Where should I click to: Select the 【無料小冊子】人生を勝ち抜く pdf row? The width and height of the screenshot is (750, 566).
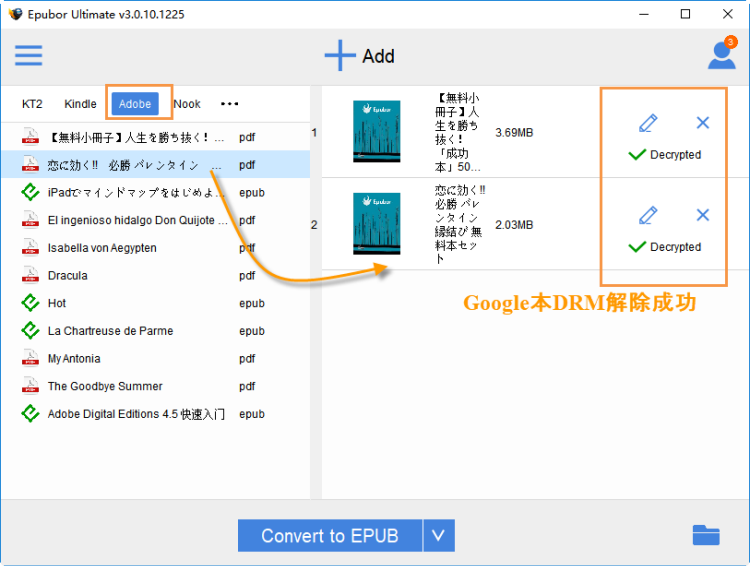pyautogui.click(x=155, y=137)
